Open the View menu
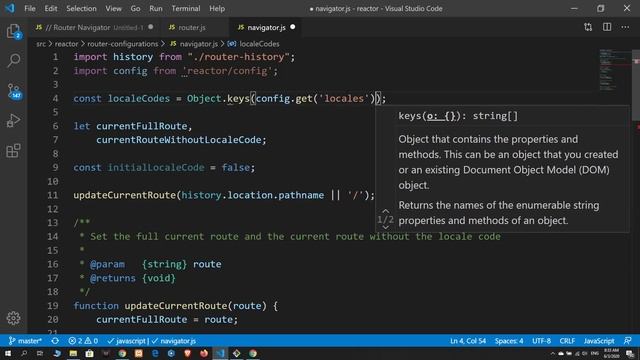Image resolution: width=640 pixels, height=360 pixels. 113,8
